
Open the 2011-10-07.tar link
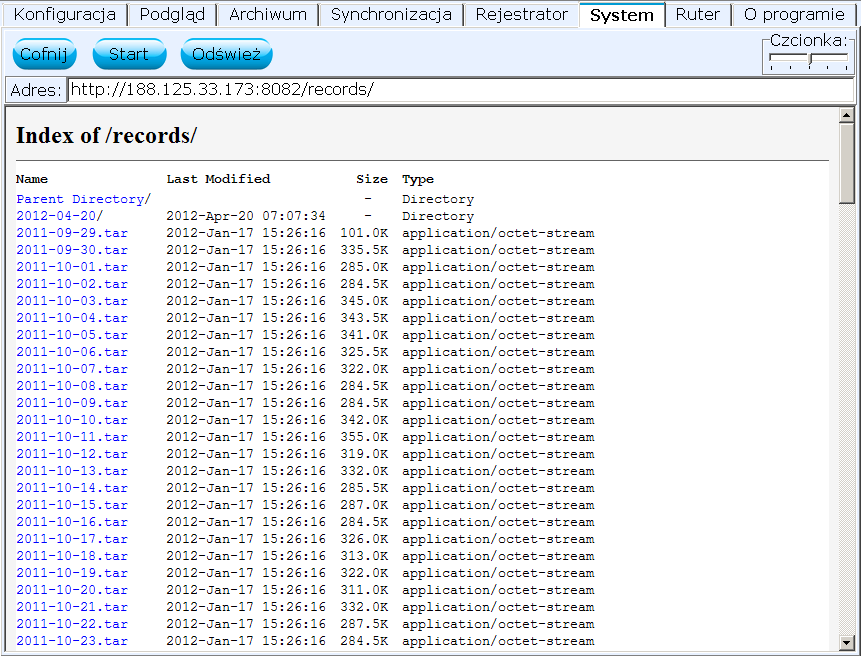coord(72,369)
